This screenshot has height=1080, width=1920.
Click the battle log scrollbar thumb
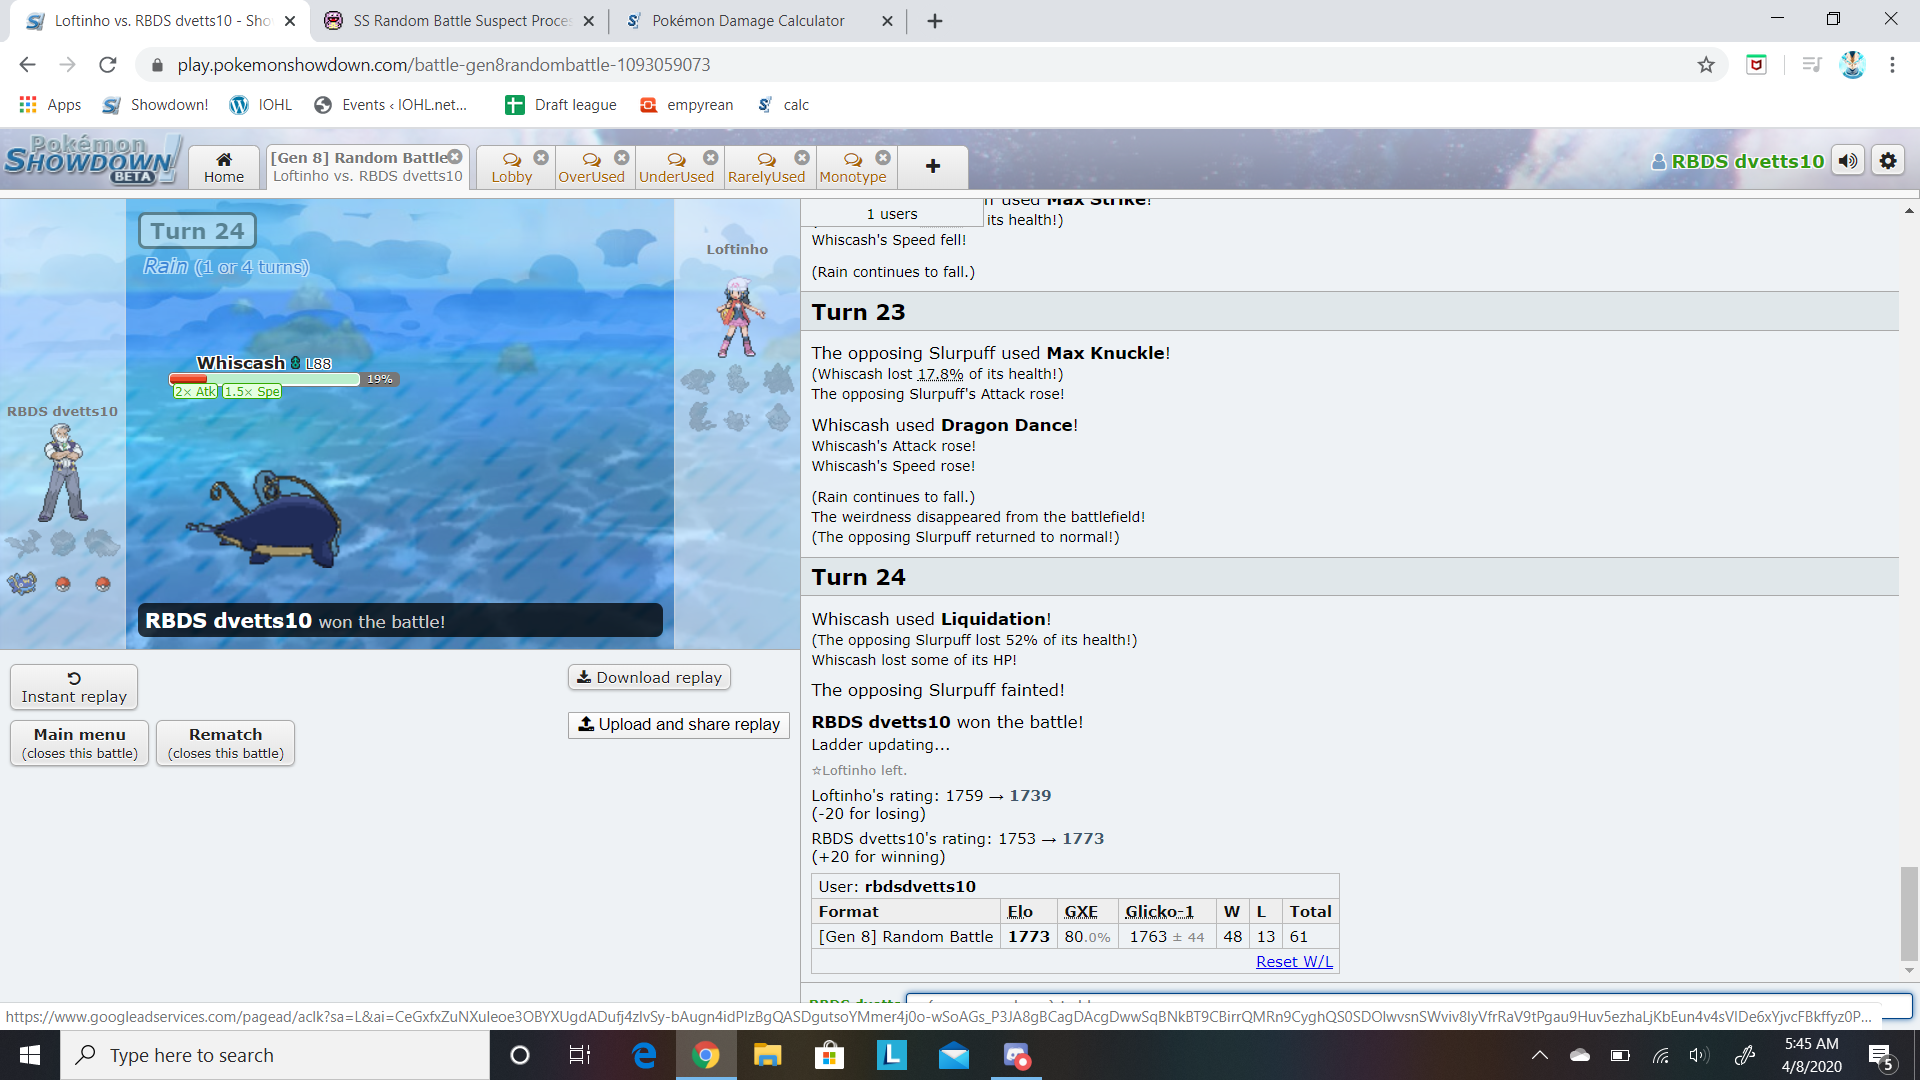(1909, 913)
